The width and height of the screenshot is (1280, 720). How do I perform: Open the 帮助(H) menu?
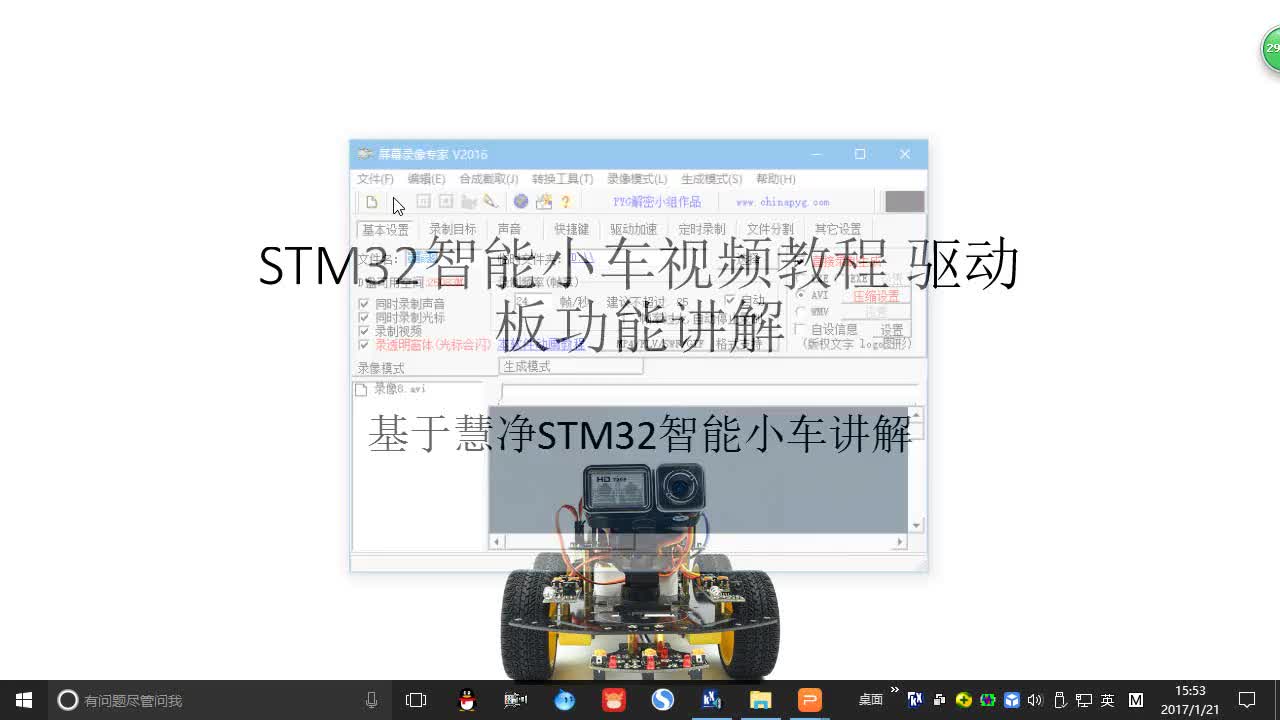point(776,179)
